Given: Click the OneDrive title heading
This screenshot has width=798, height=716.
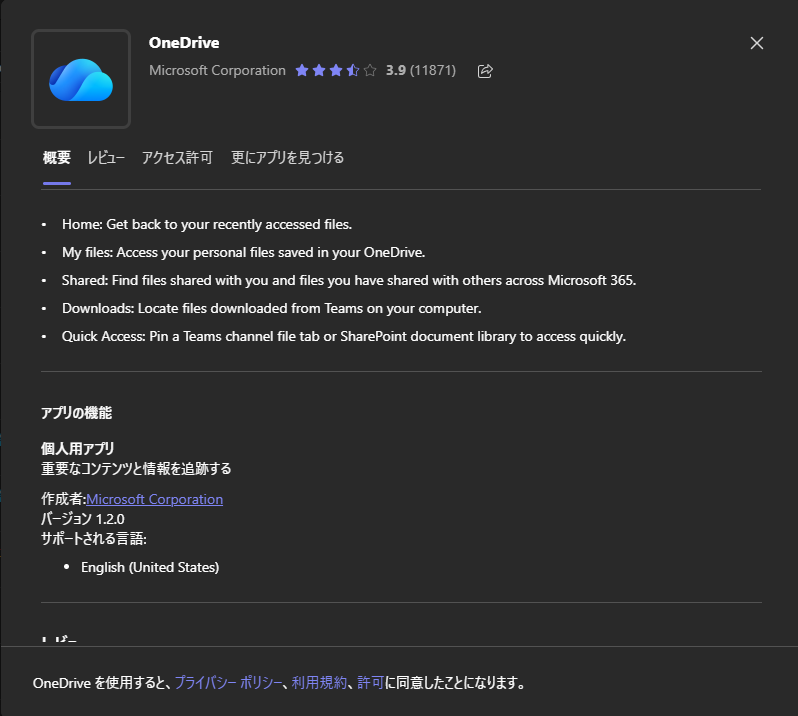Looking at the screenshot, I should tap(184, 43).
